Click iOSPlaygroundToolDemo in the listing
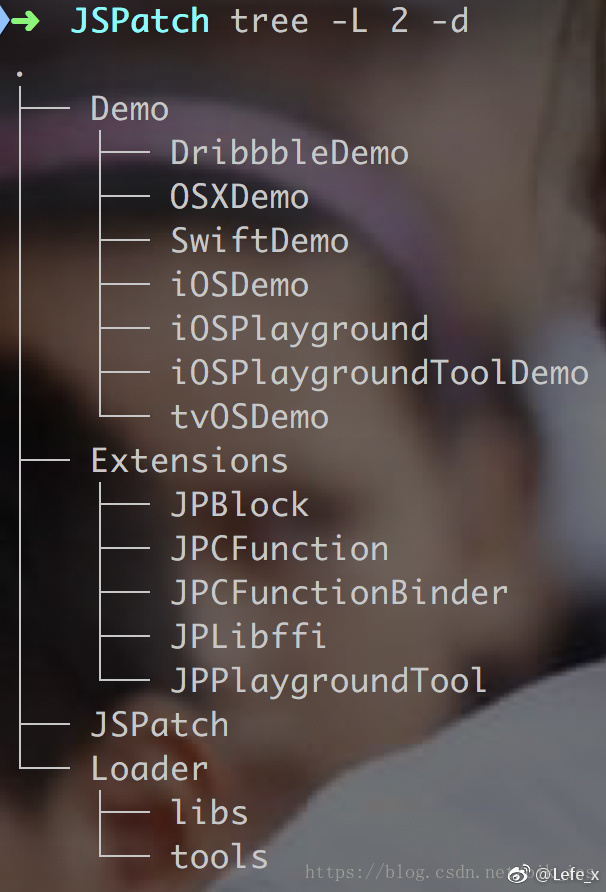 tap(380, 373)
